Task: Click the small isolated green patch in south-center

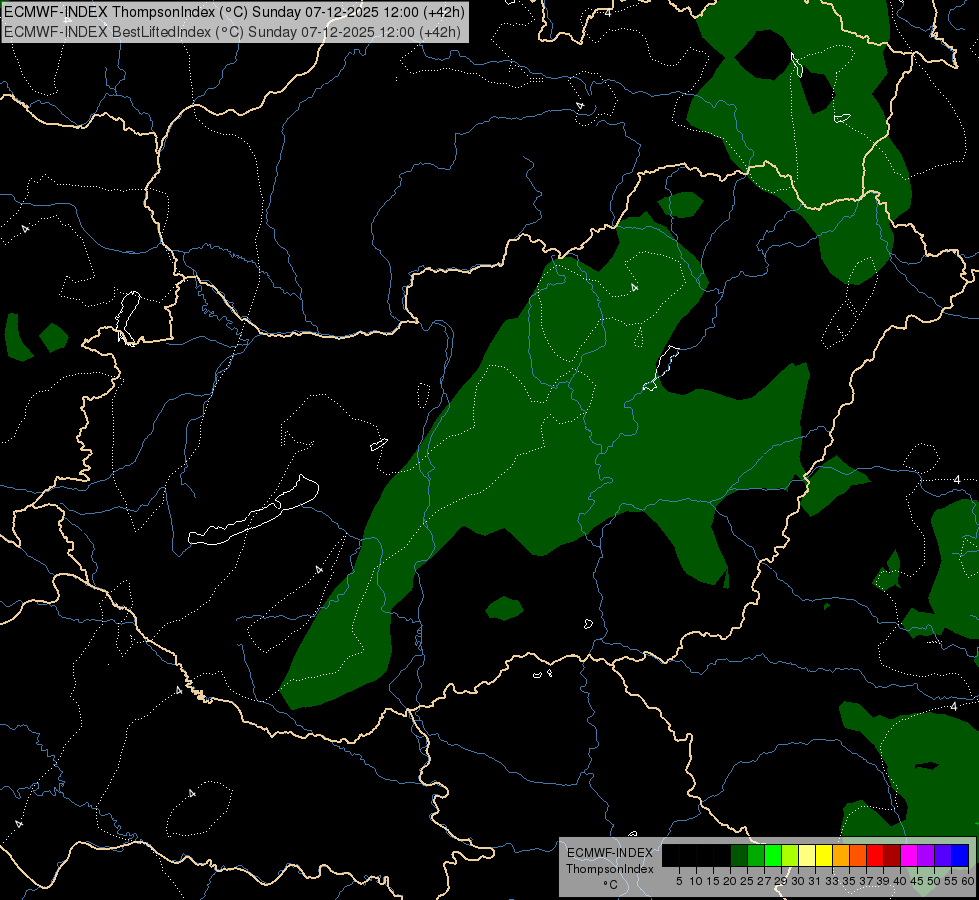Action: click(504, 608)
